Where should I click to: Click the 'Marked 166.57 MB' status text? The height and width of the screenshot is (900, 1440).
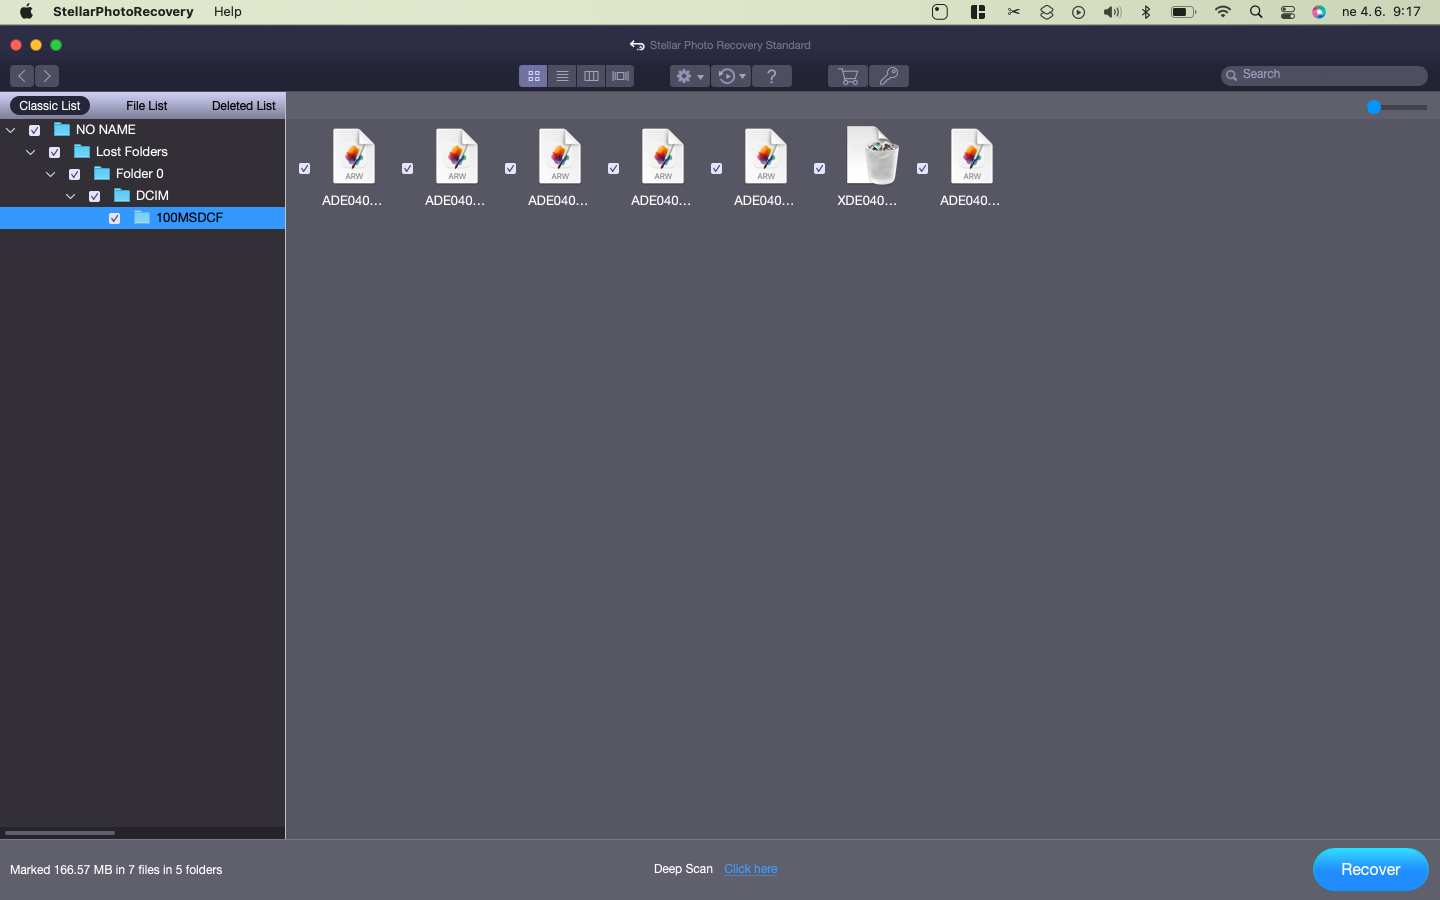pyautogui.click(x=116, y=870)
